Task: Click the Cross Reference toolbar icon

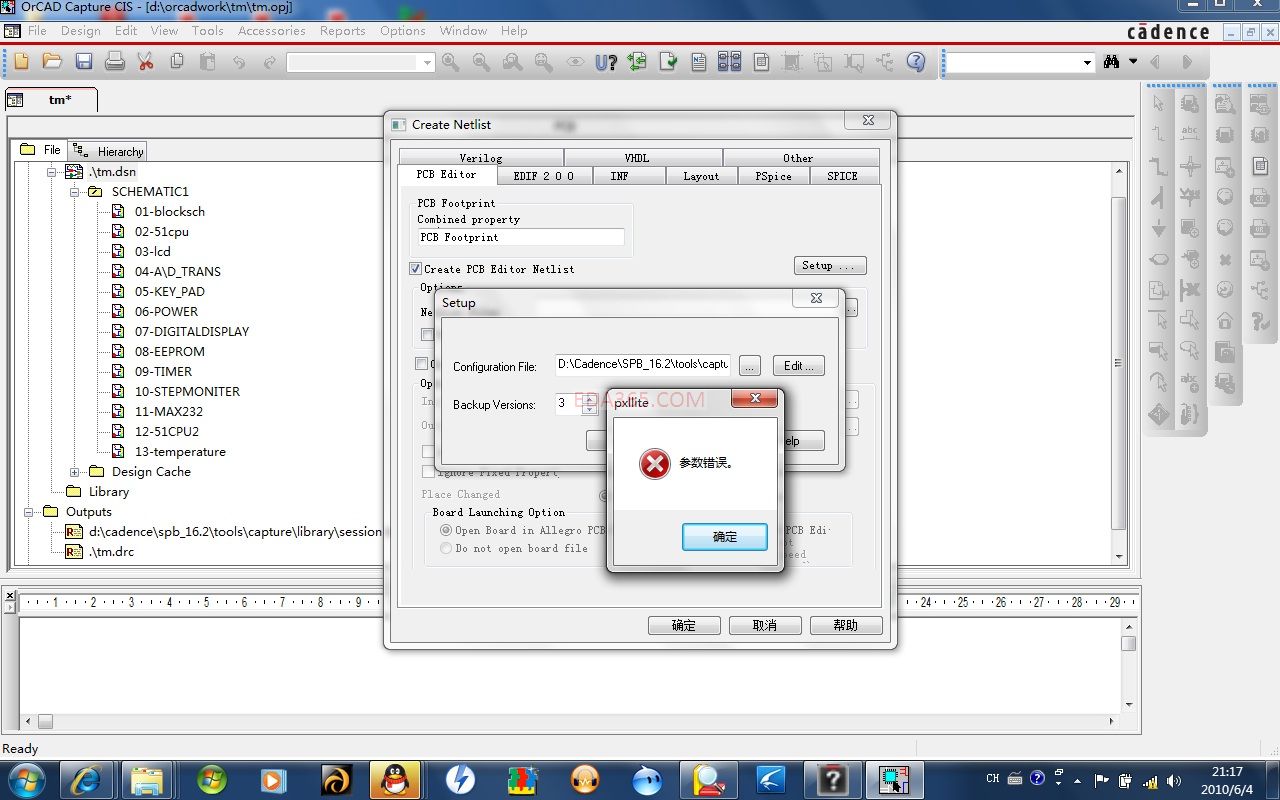Action: coord(730,62)
